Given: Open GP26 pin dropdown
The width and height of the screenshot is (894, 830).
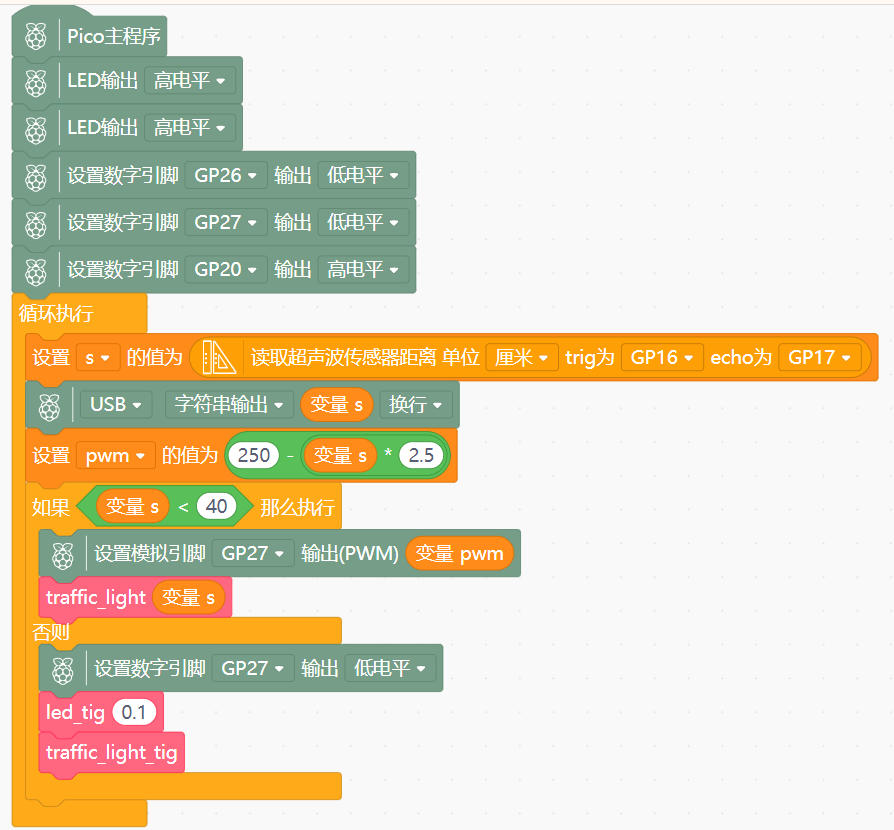Looking at the screenshot, I should click(x=226, y=176).
